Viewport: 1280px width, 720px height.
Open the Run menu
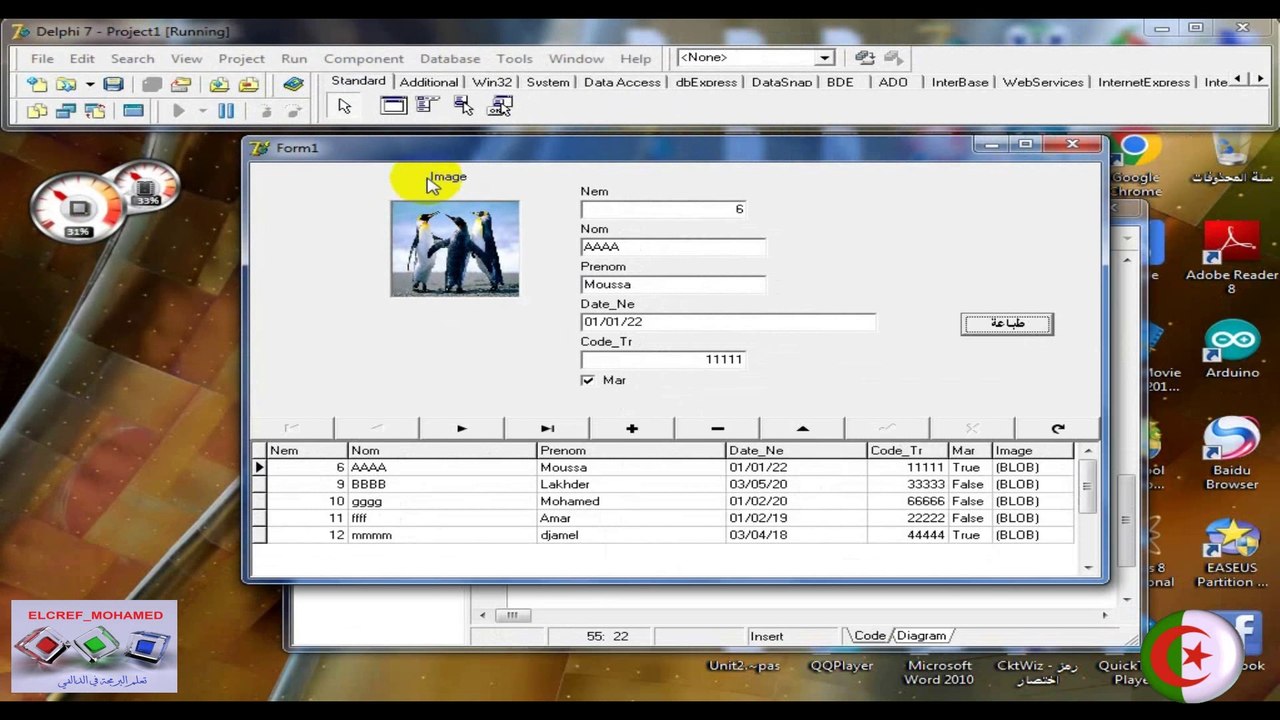tap(294, 59)
